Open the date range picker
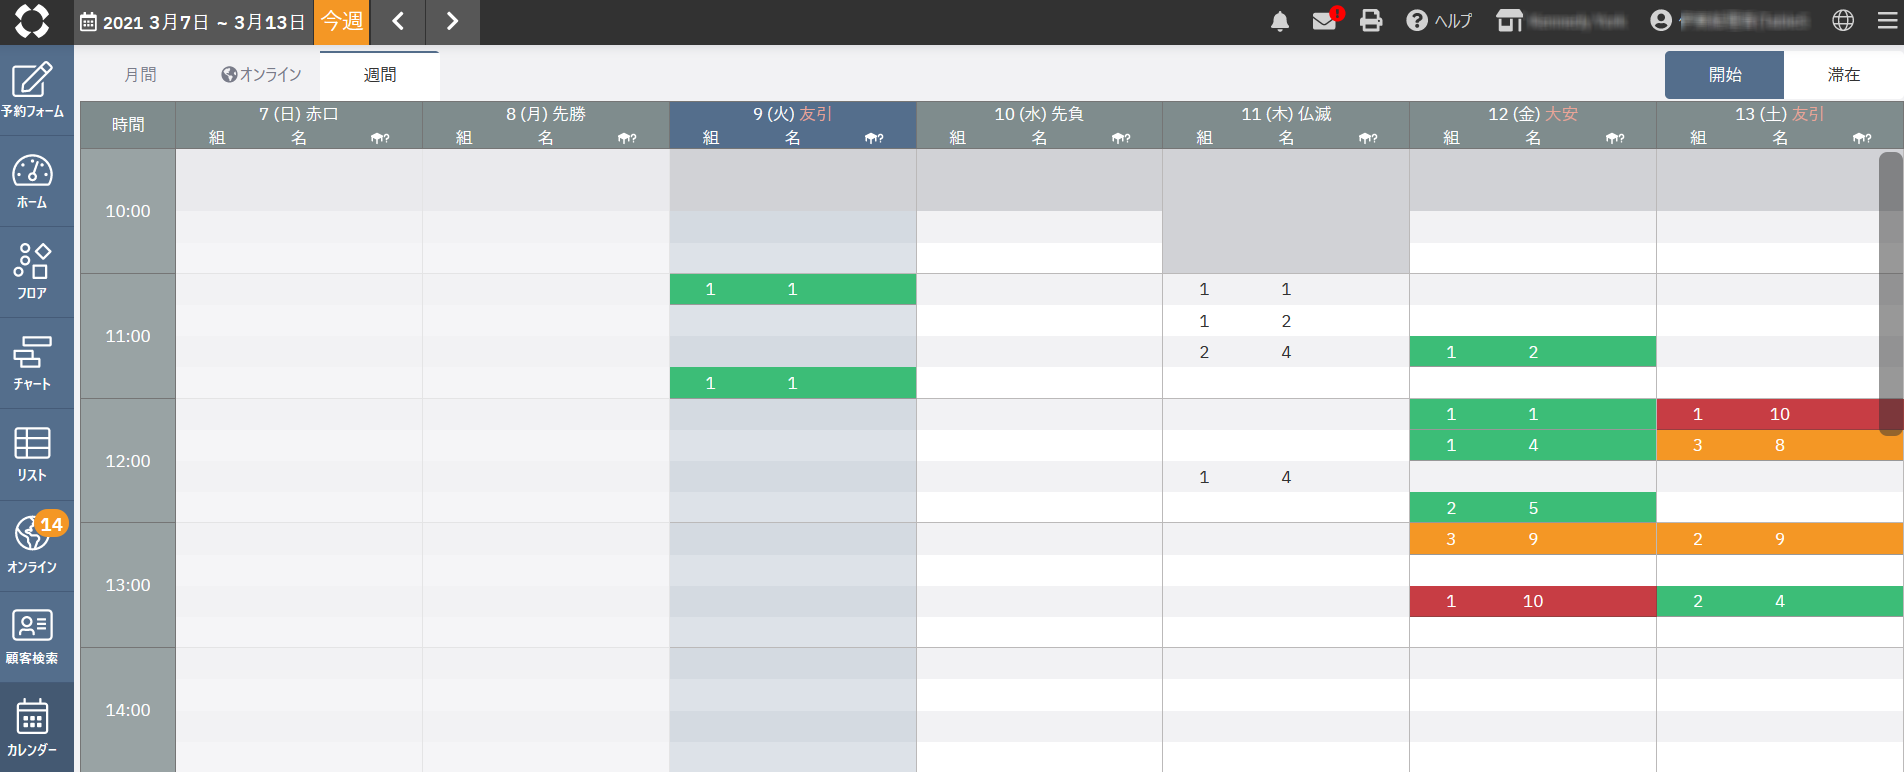Viewport: 1904px width, 772px height. pos(193,22)
